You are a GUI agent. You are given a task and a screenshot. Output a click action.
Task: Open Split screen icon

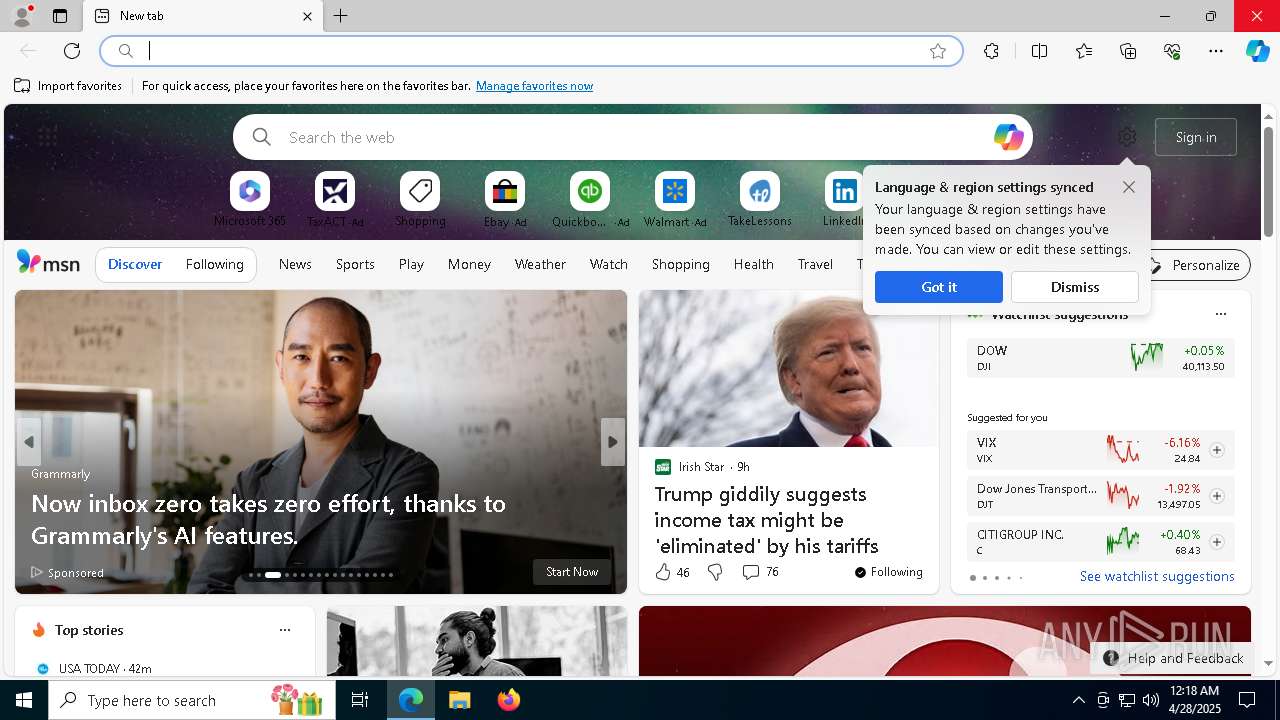coord(1039,51)
